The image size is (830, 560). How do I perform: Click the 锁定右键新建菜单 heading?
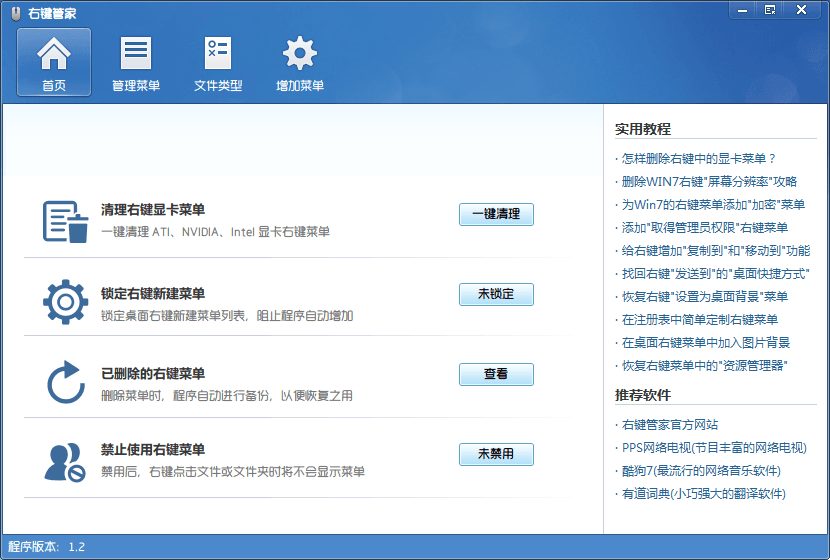pyautogui.click(x=153, y=294)
